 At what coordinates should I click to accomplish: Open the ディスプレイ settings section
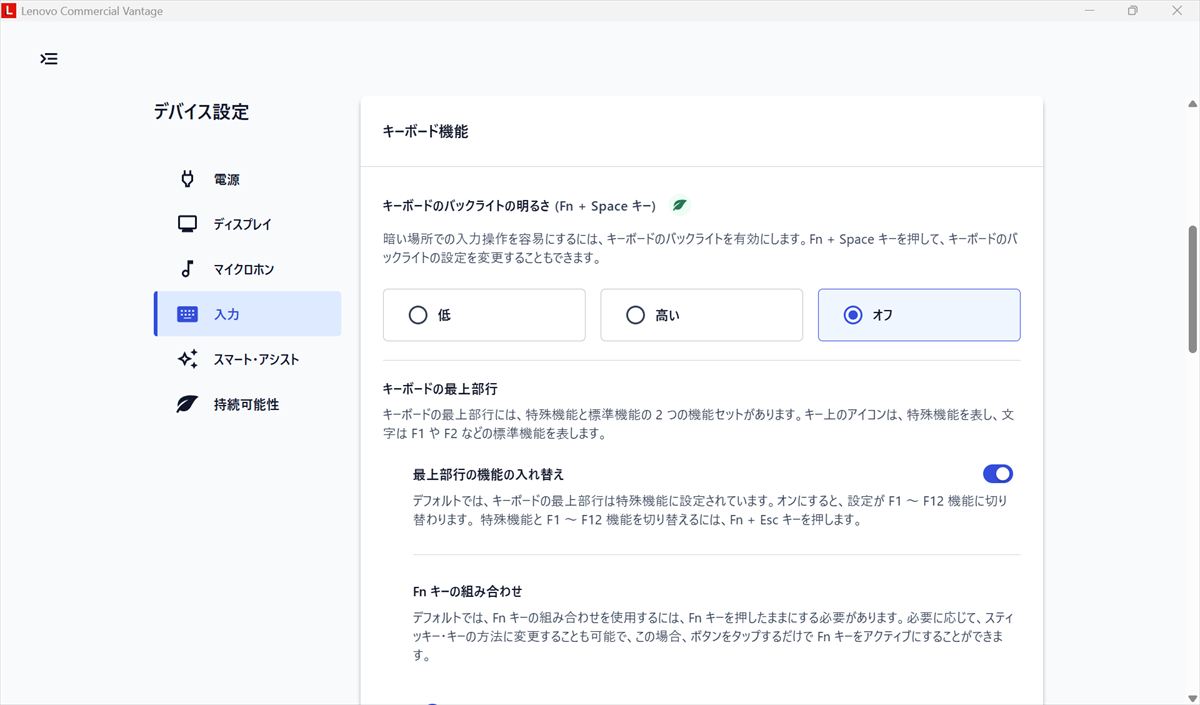(242, 225)
